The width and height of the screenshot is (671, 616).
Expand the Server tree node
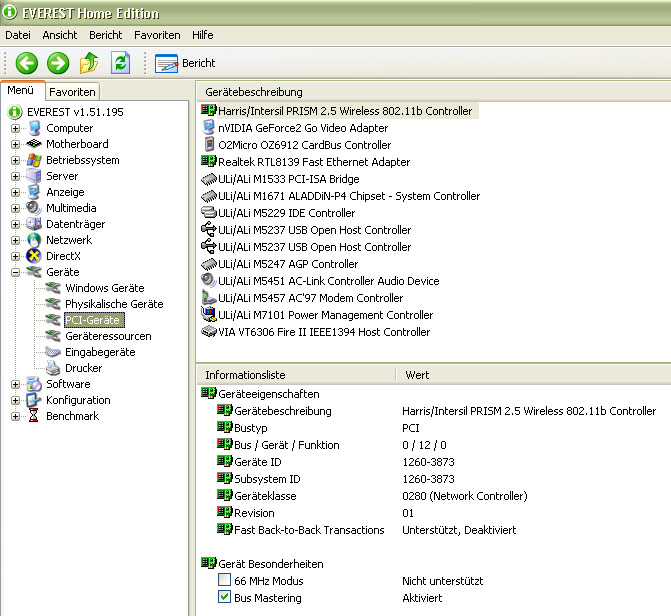coord(15,176)
